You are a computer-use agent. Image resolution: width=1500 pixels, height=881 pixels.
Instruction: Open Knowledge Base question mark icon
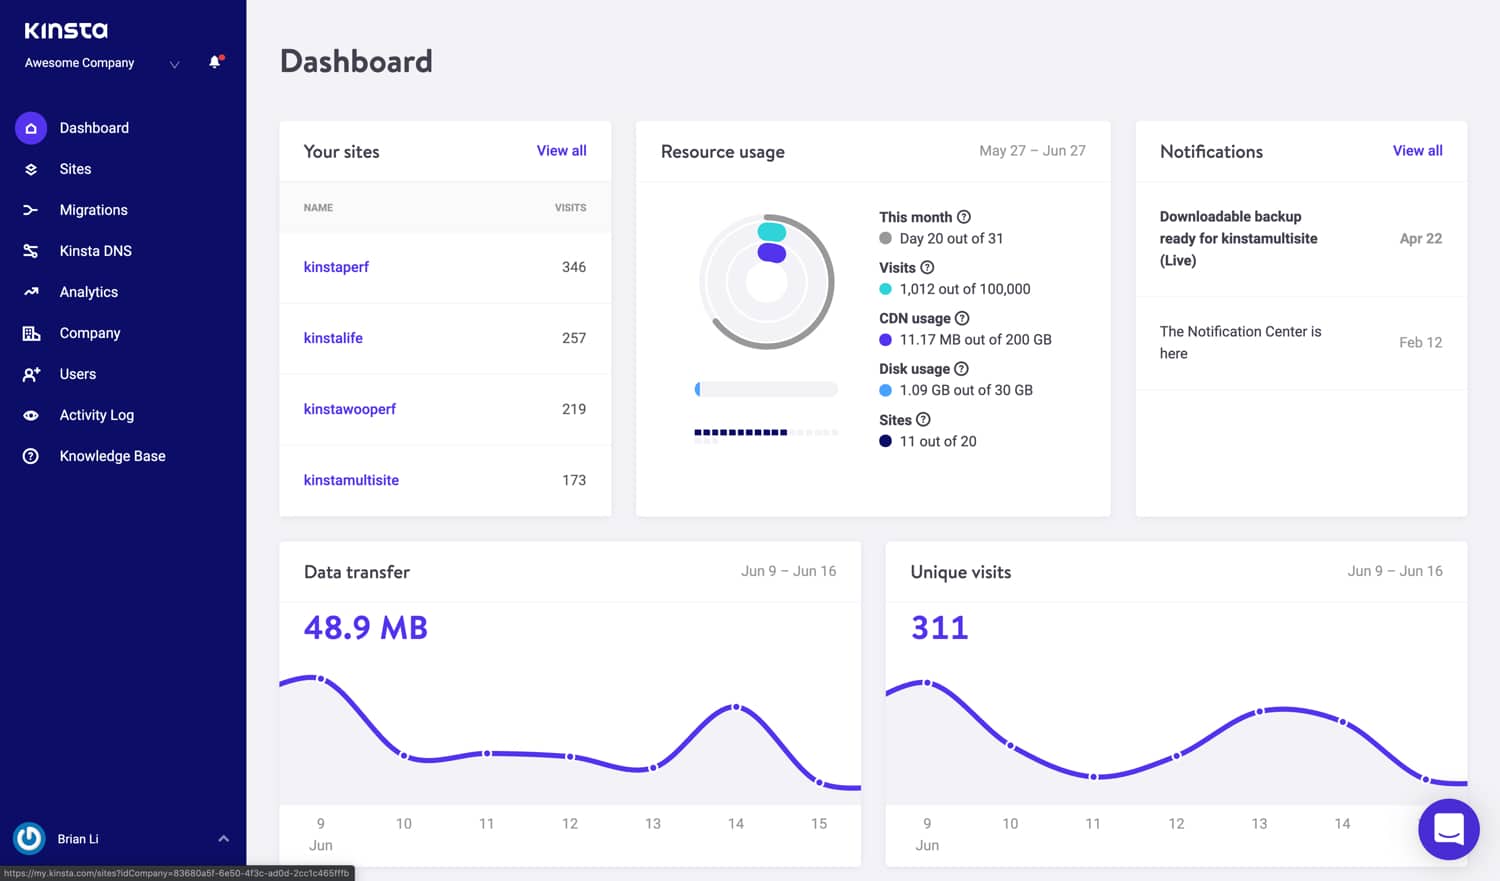point(31,456)
